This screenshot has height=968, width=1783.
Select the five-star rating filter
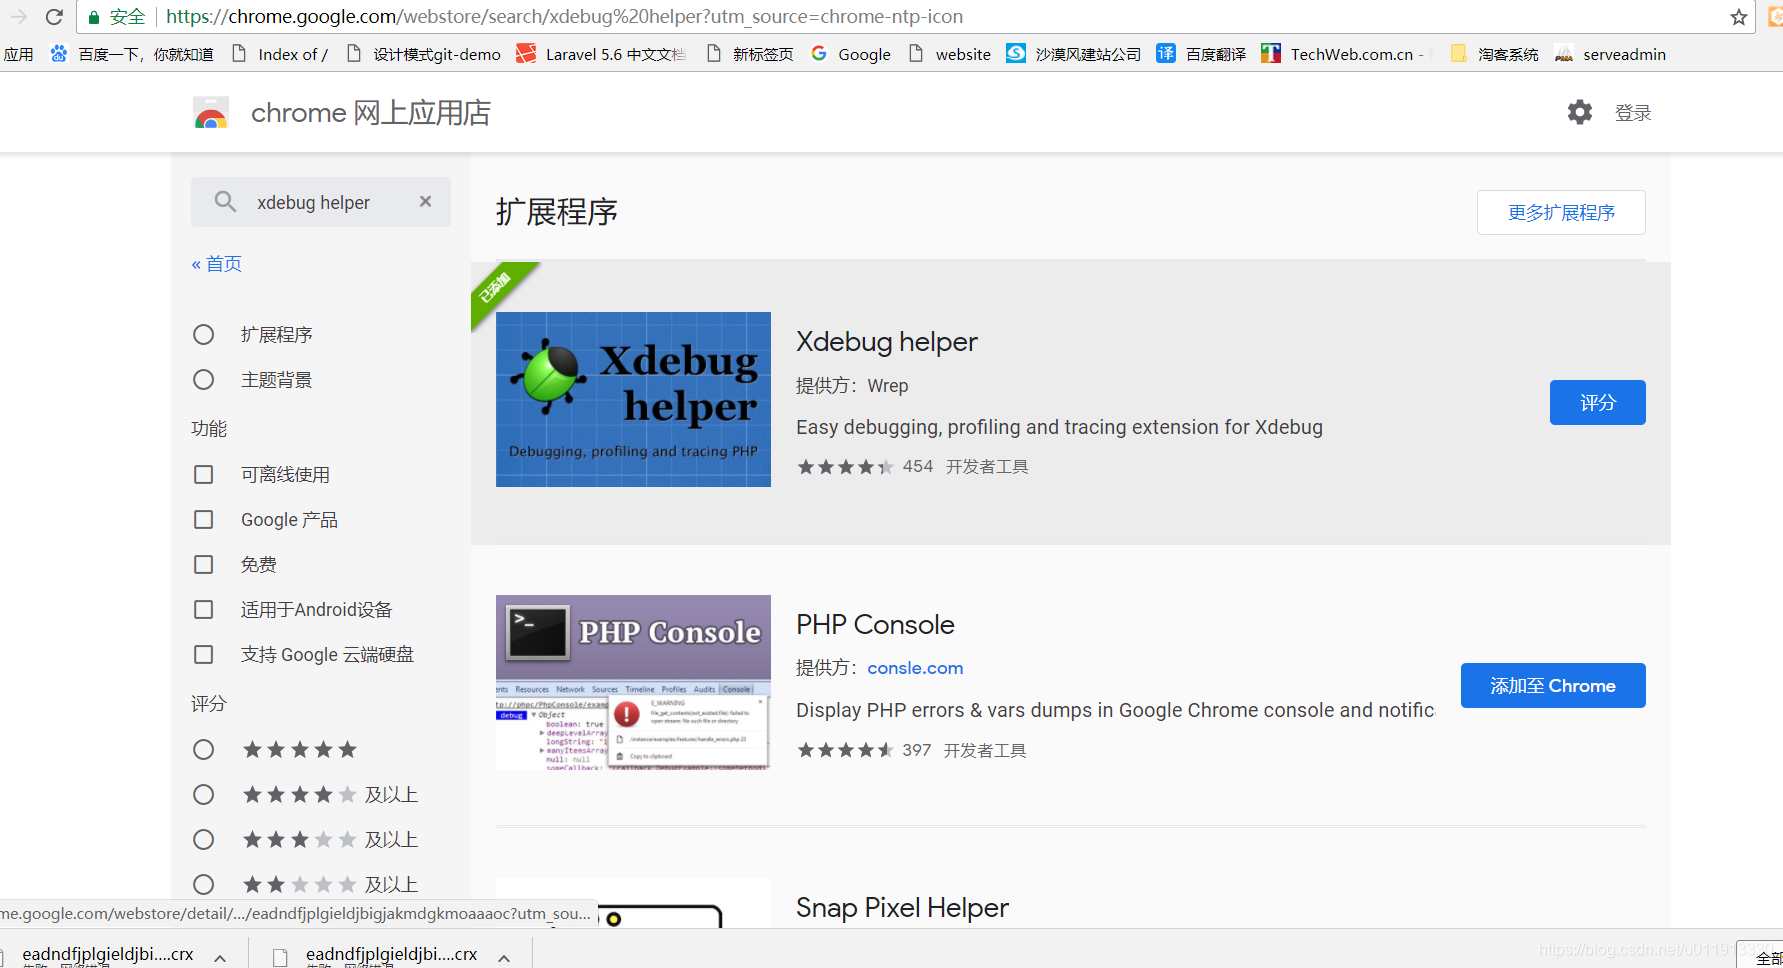point(204,749)
